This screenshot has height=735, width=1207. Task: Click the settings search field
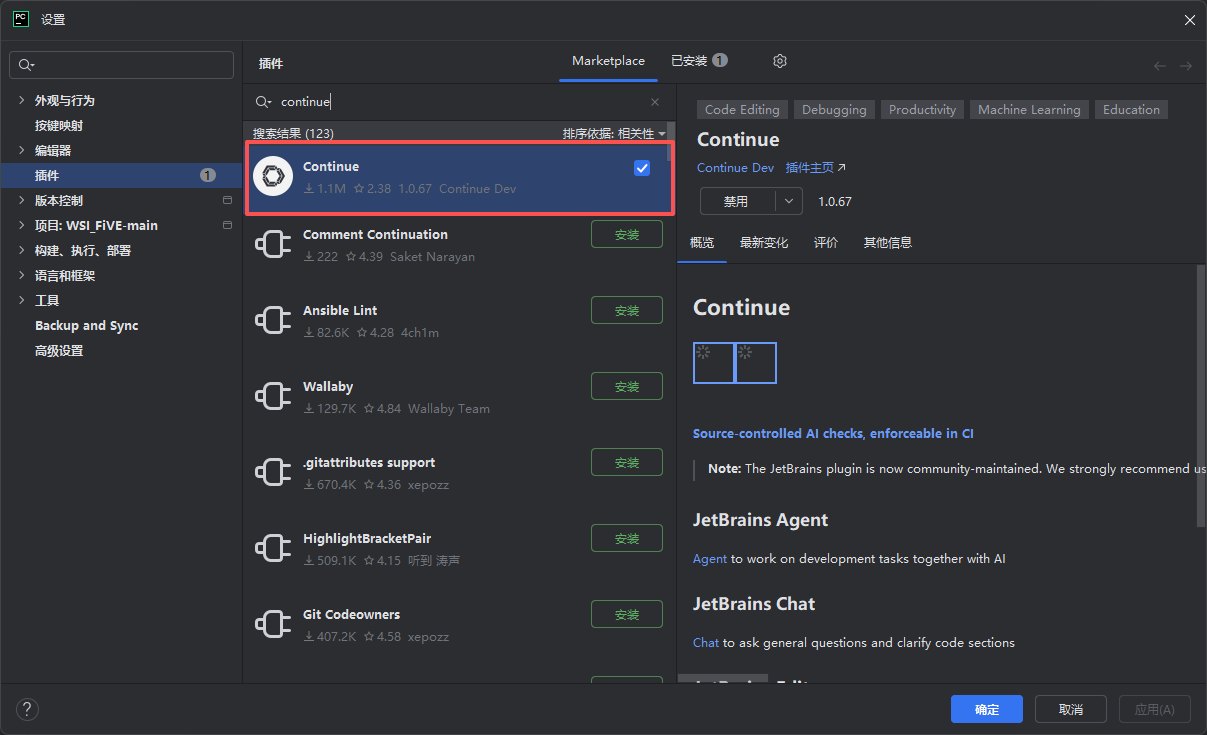coord(121,65)
